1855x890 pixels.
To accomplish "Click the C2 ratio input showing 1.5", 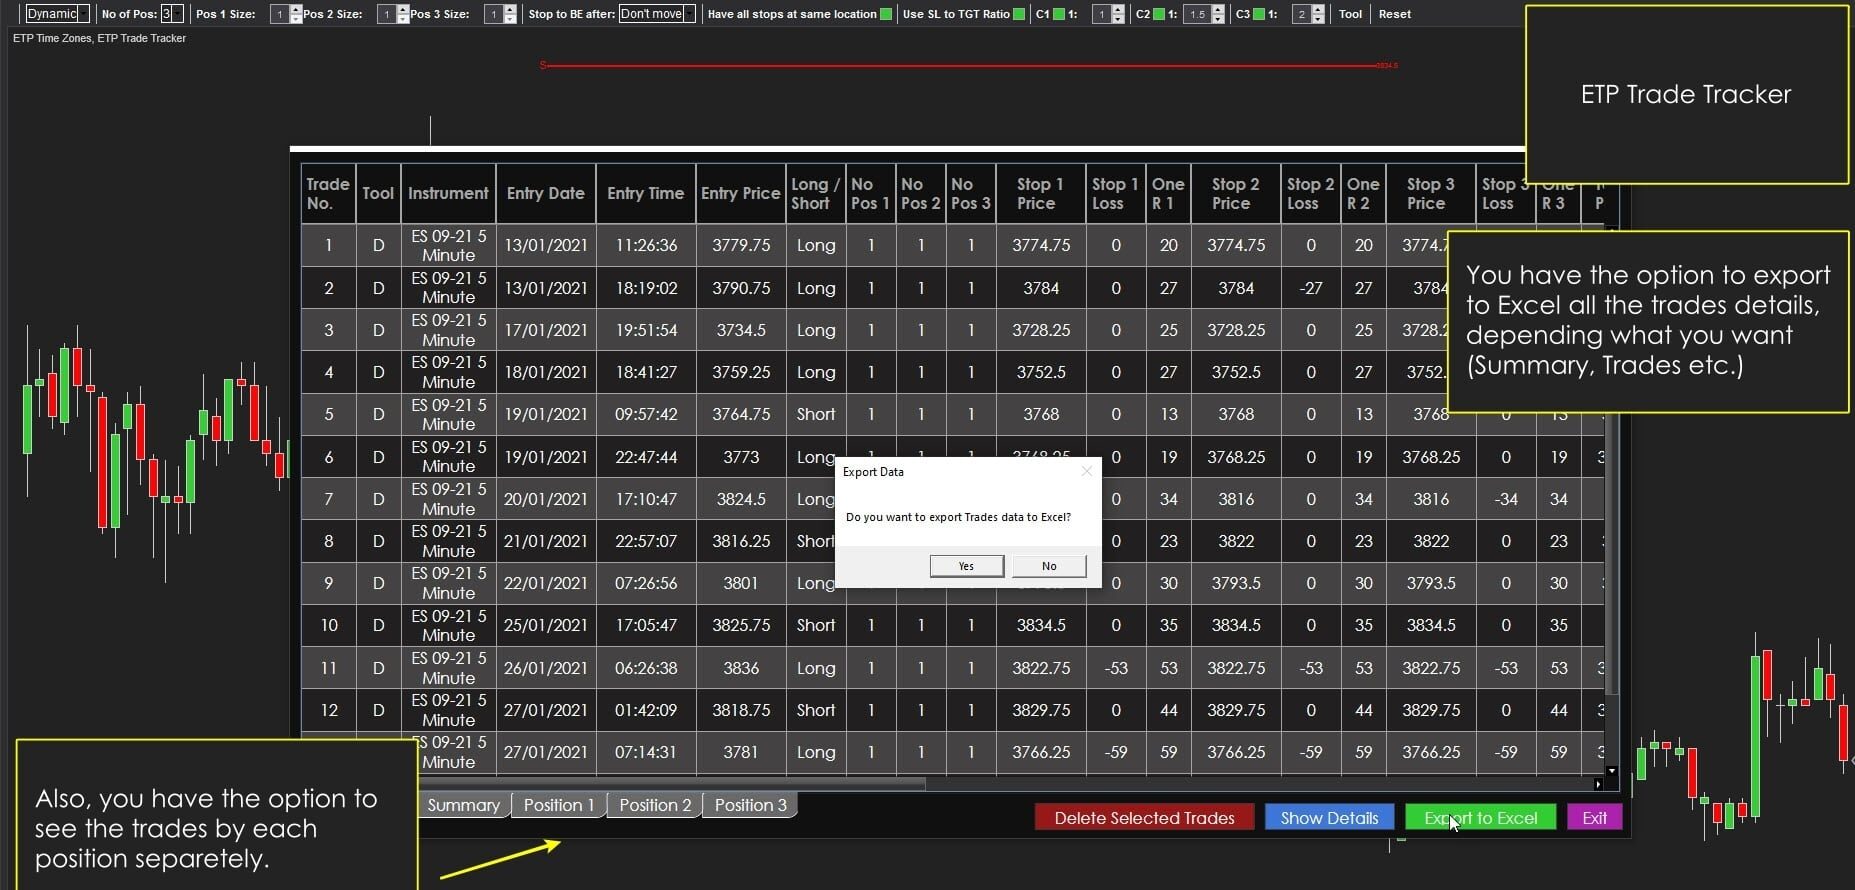I will [1198, 14].
